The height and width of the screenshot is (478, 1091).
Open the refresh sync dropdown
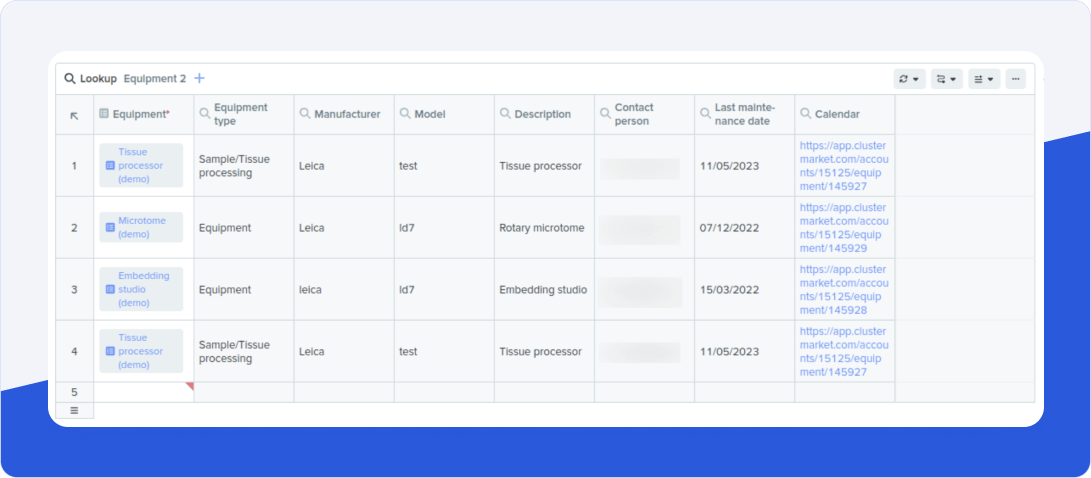[909, 79]
